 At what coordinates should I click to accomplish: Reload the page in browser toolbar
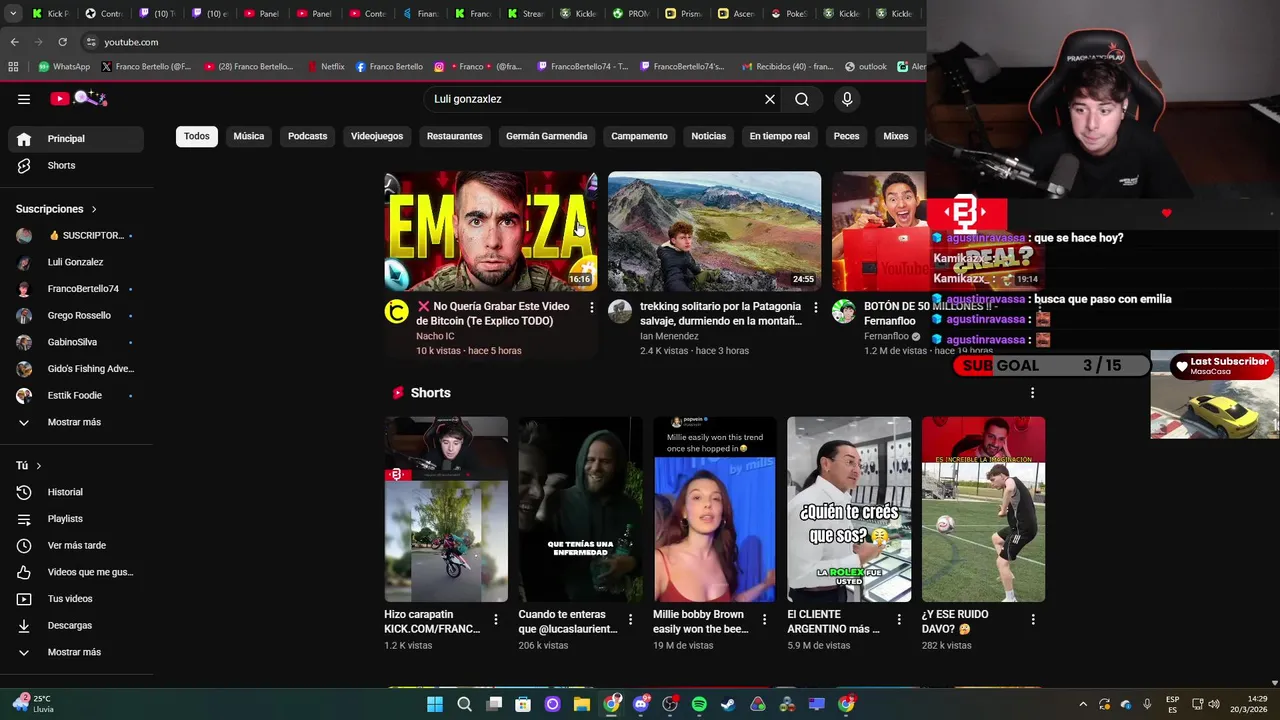(x=62, y=42)
